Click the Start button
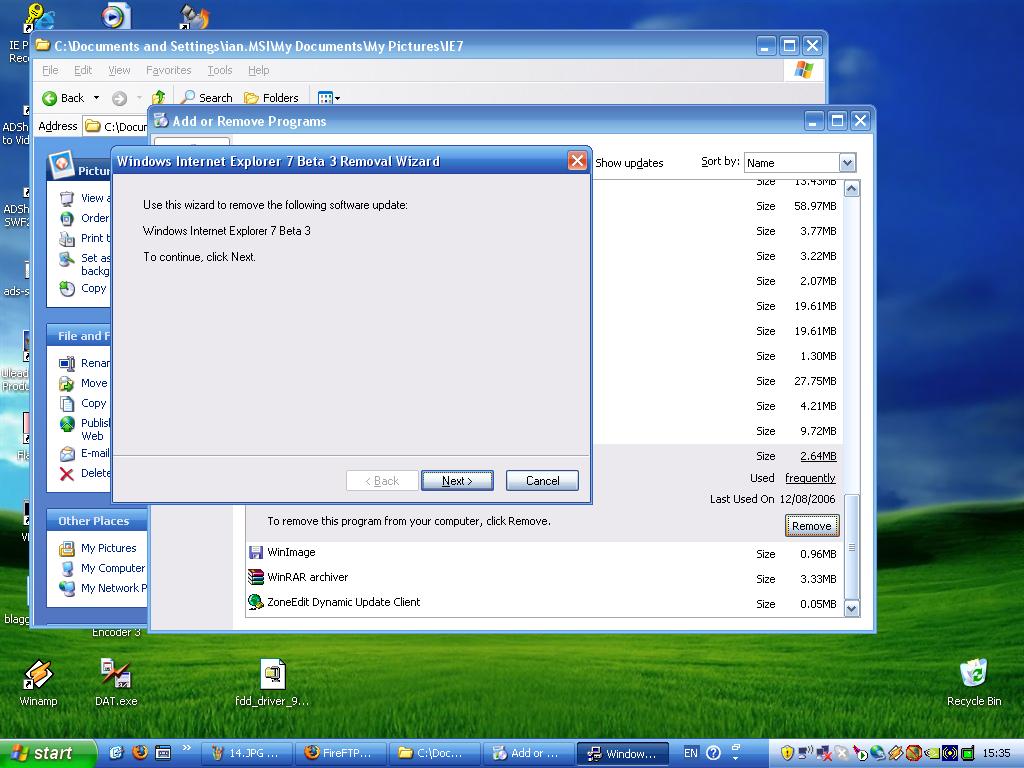 (48, 753)
